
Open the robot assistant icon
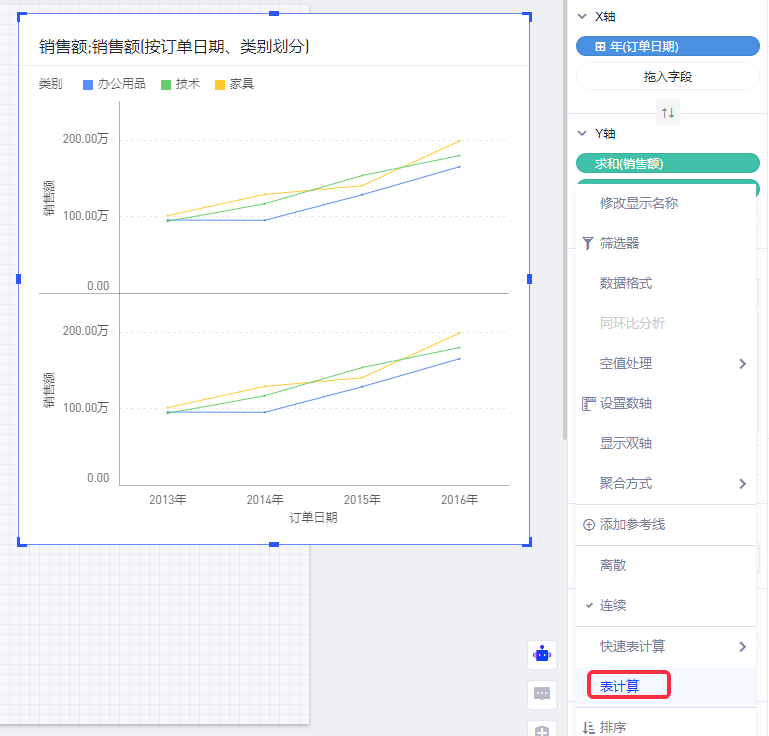(x=543, y=654)
